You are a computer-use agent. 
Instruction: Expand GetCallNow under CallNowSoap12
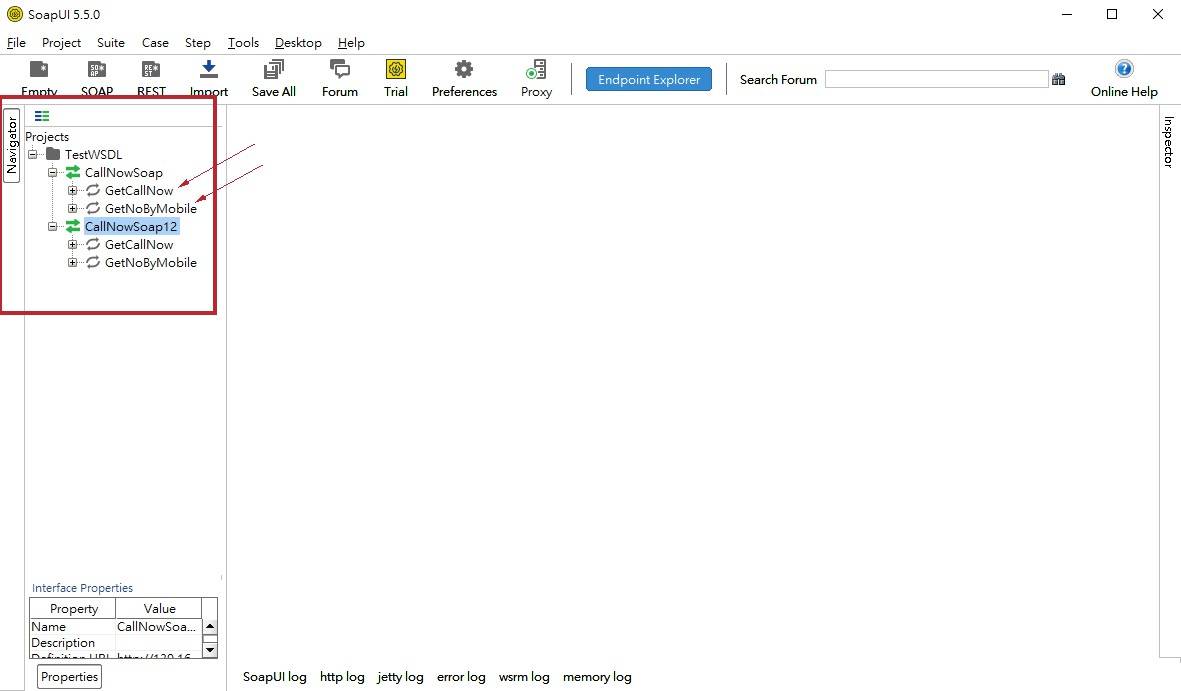72,244
